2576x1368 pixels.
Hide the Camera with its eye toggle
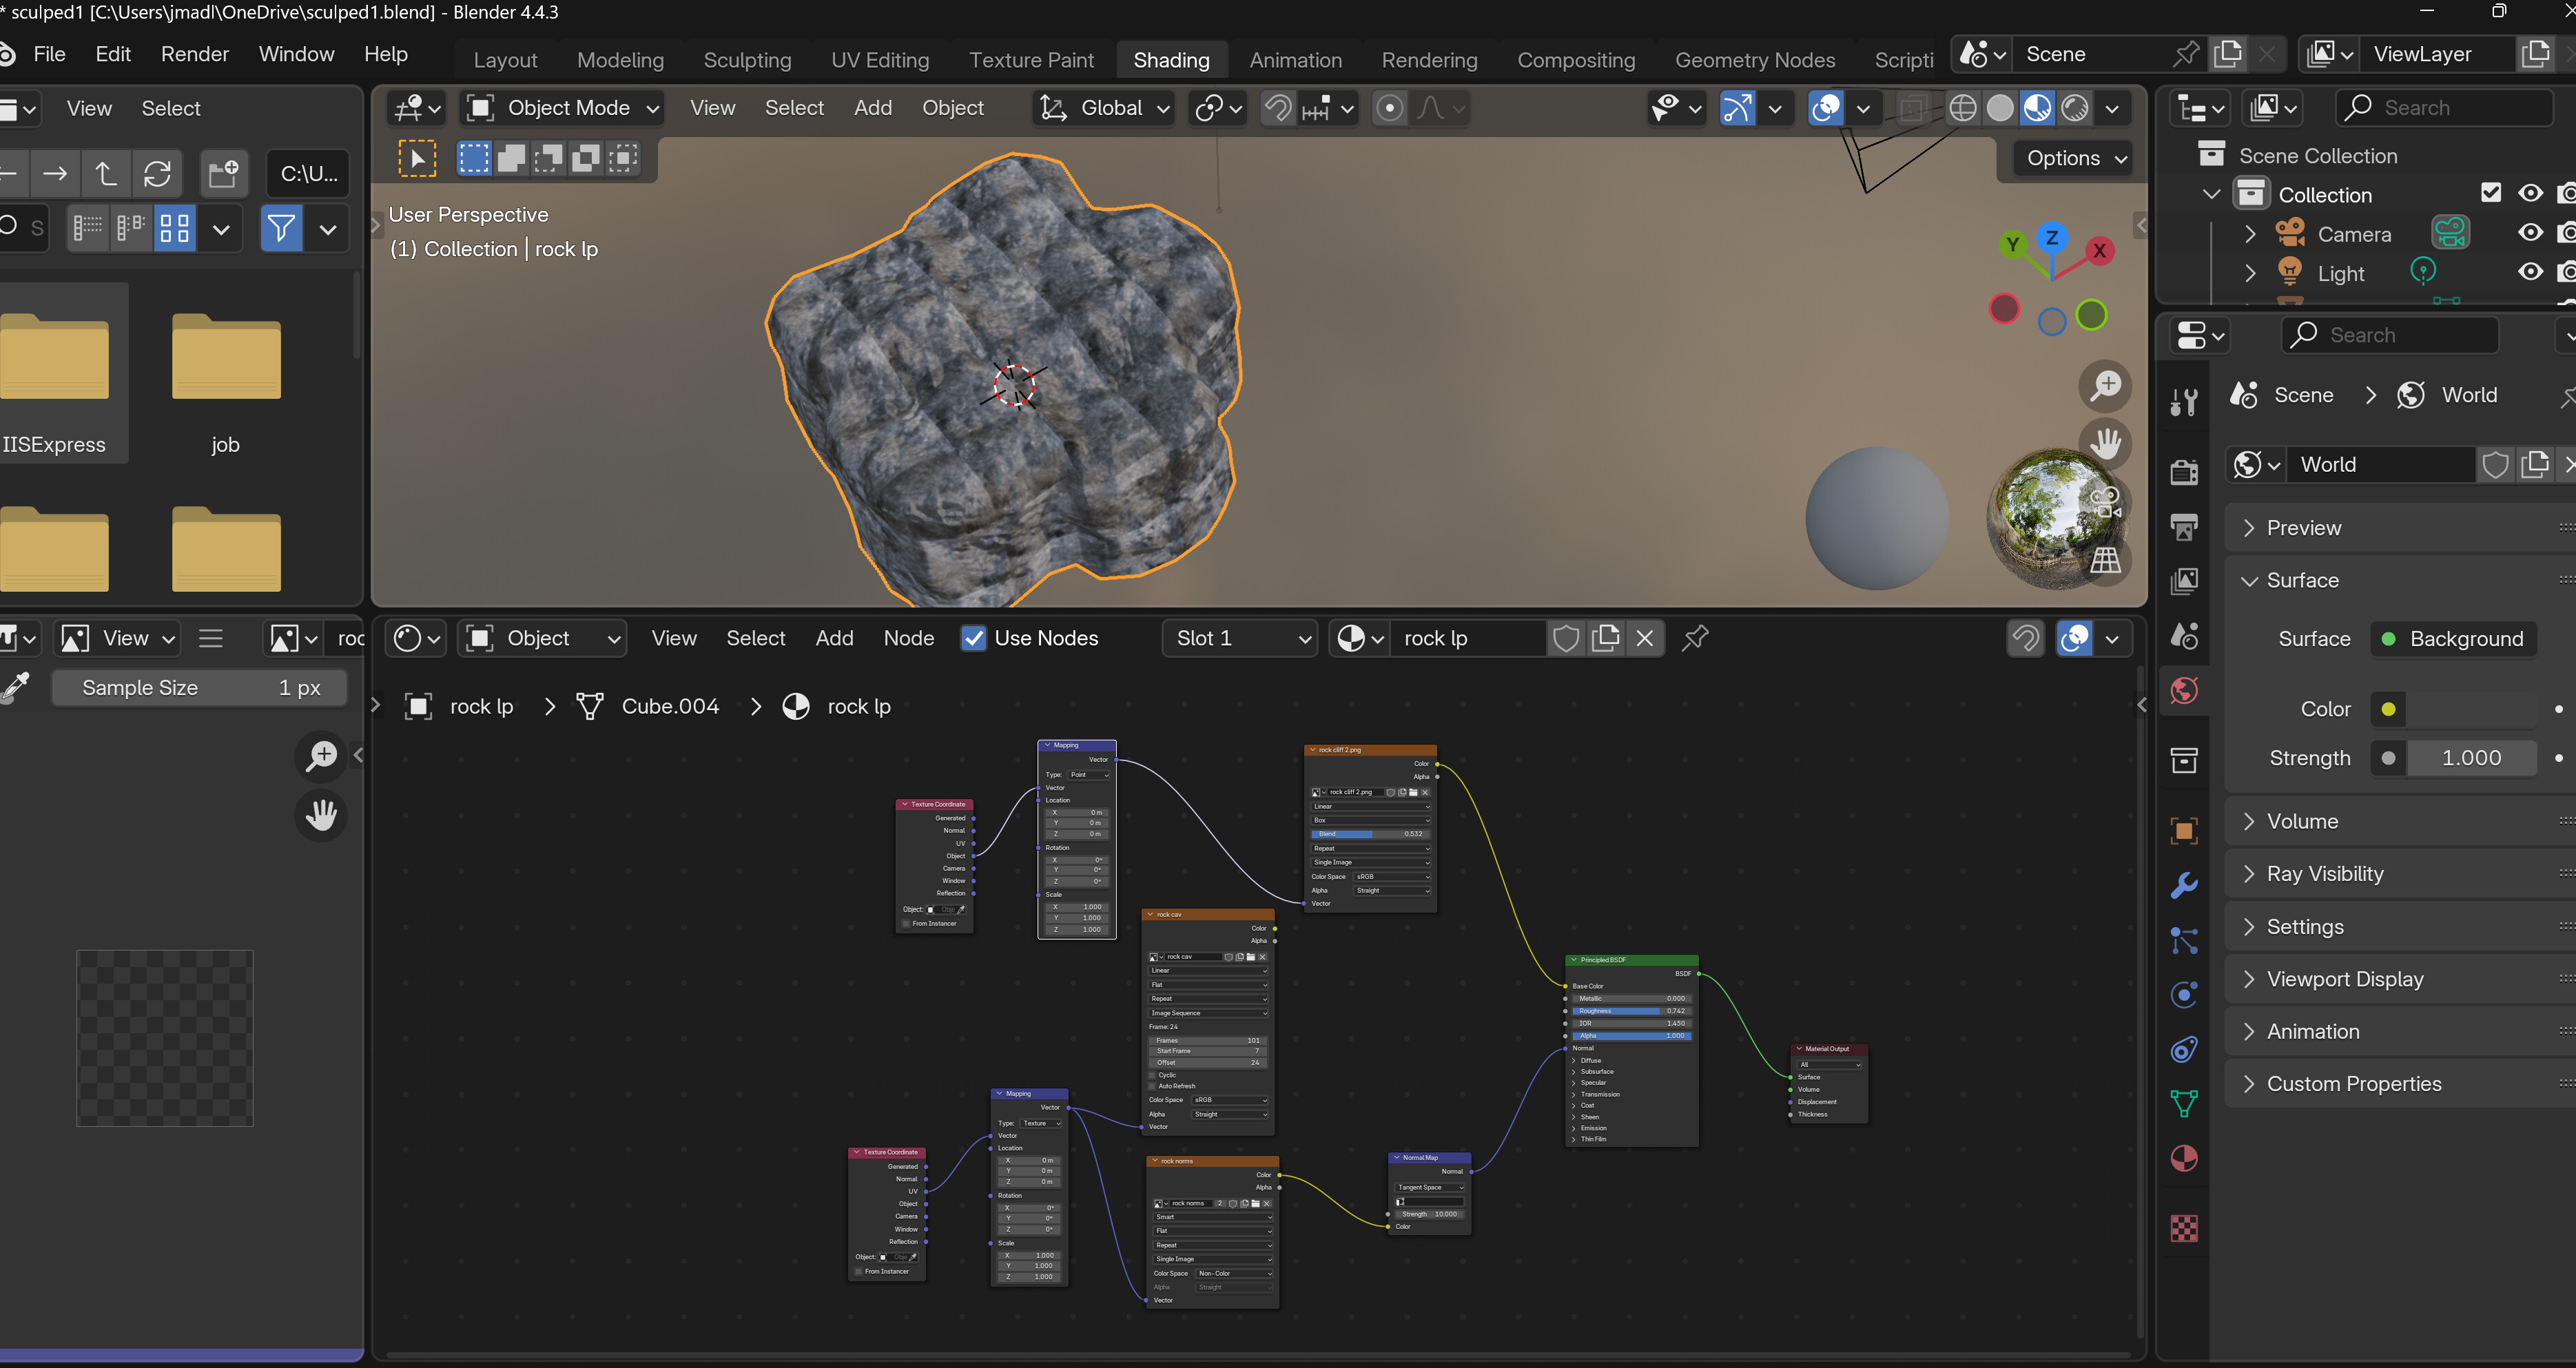(x=2531, y=233)
